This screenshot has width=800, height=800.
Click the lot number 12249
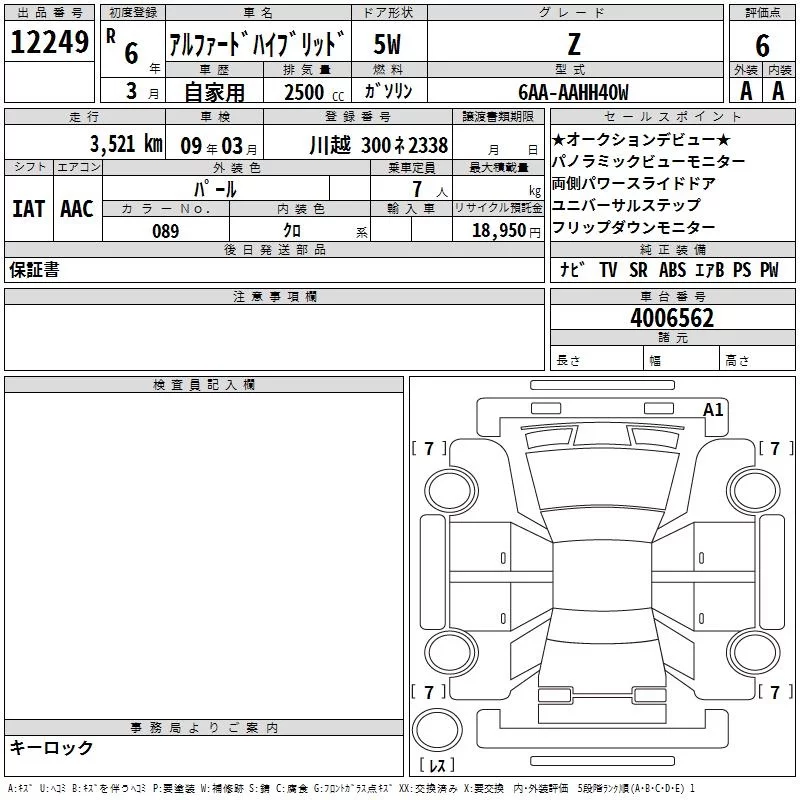(49, 42)
